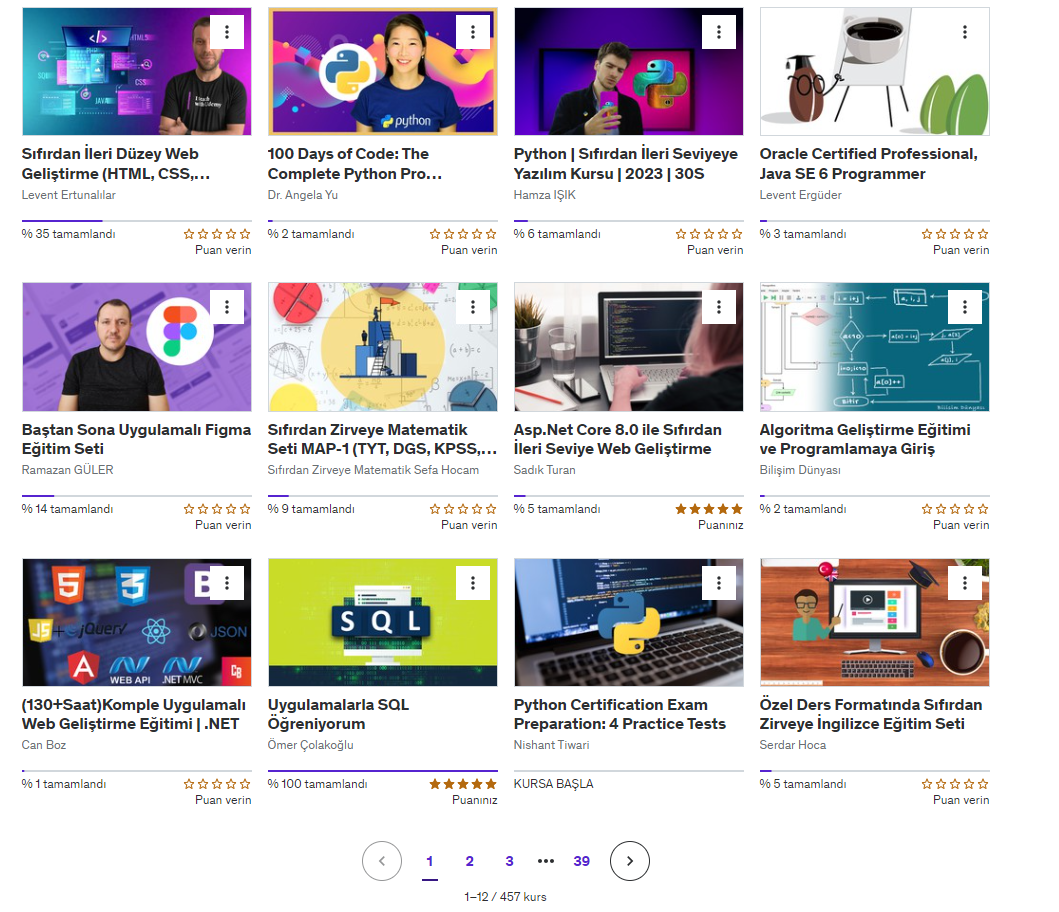Open options menu on Sıfırdan İleri Düzey Web course

click(x=227, y=32)
